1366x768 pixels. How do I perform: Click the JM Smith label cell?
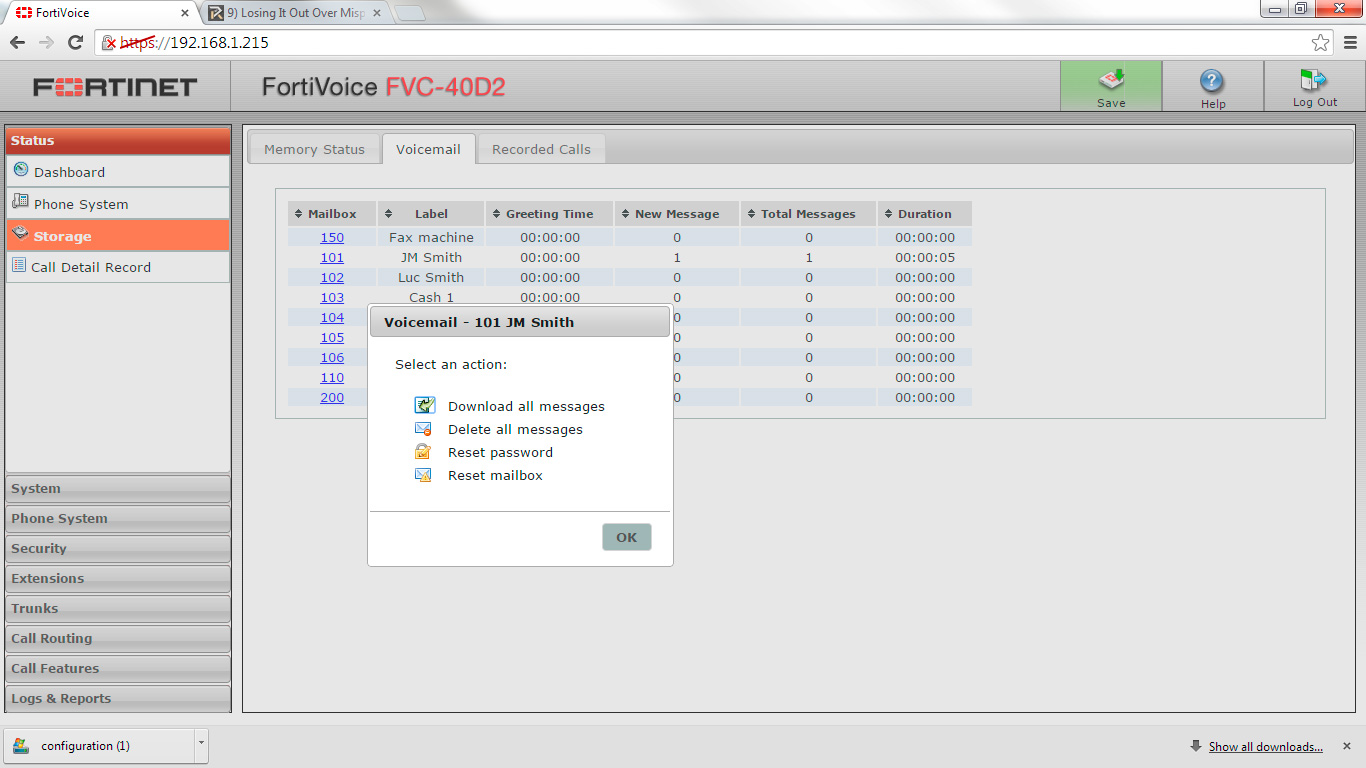click(431, 257)
